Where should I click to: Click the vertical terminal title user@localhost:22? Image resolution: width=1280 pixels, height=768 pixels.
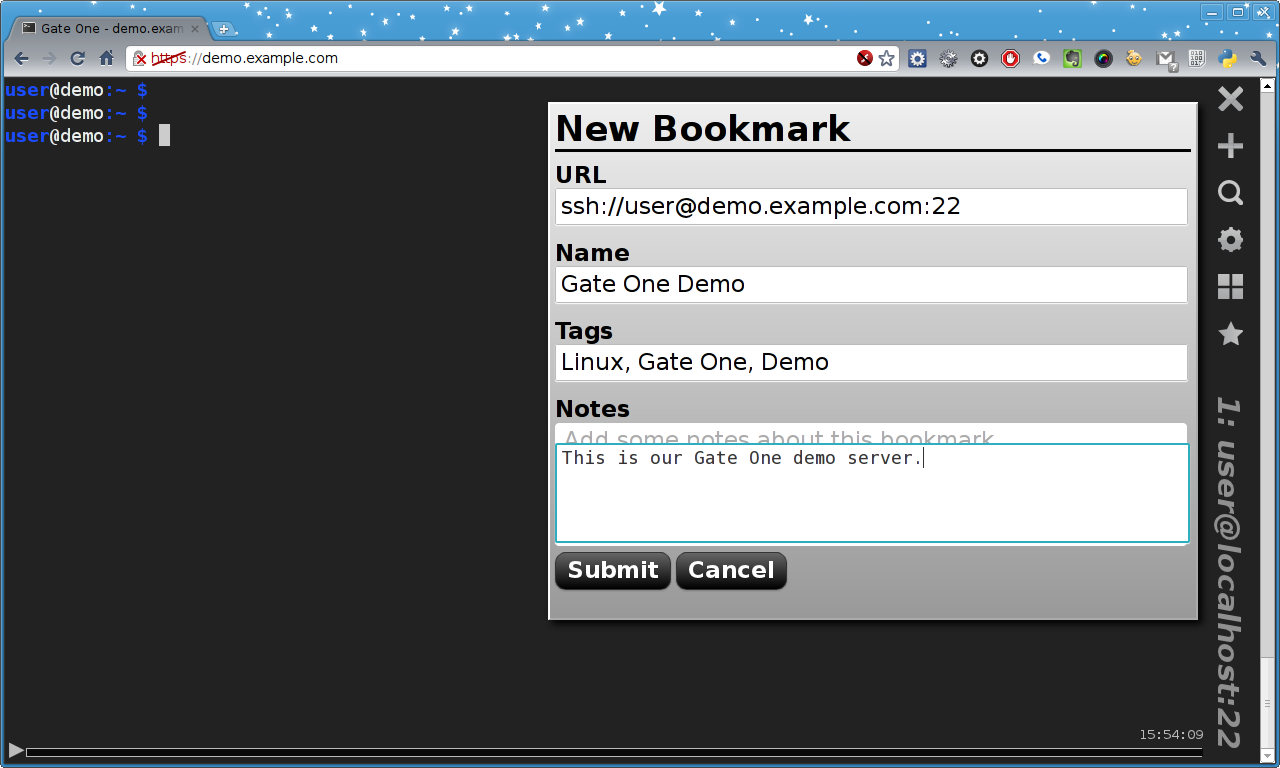[1229, 573]
